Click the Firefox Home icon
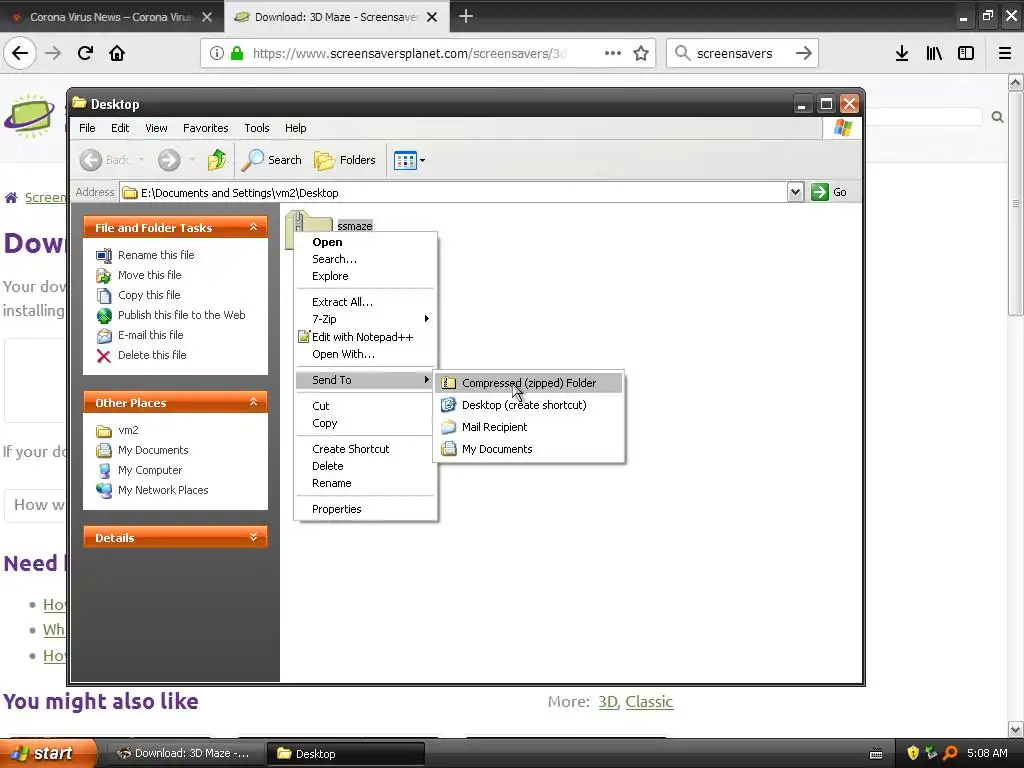This screenshot has width=1024, height=768. click(117, 53)
